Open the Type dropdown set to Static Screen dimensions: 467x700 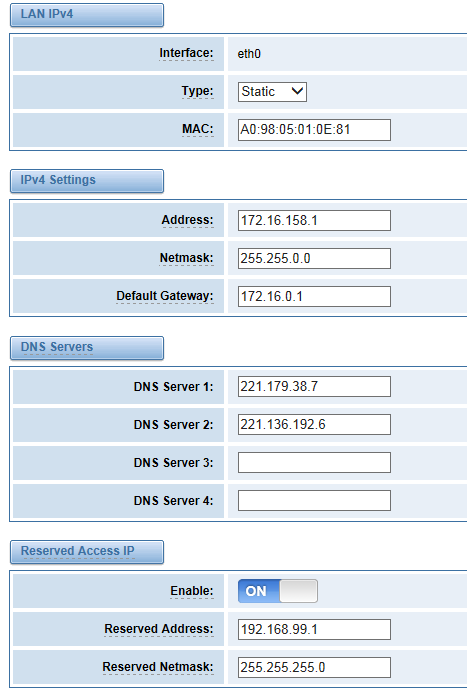[272, 92]
